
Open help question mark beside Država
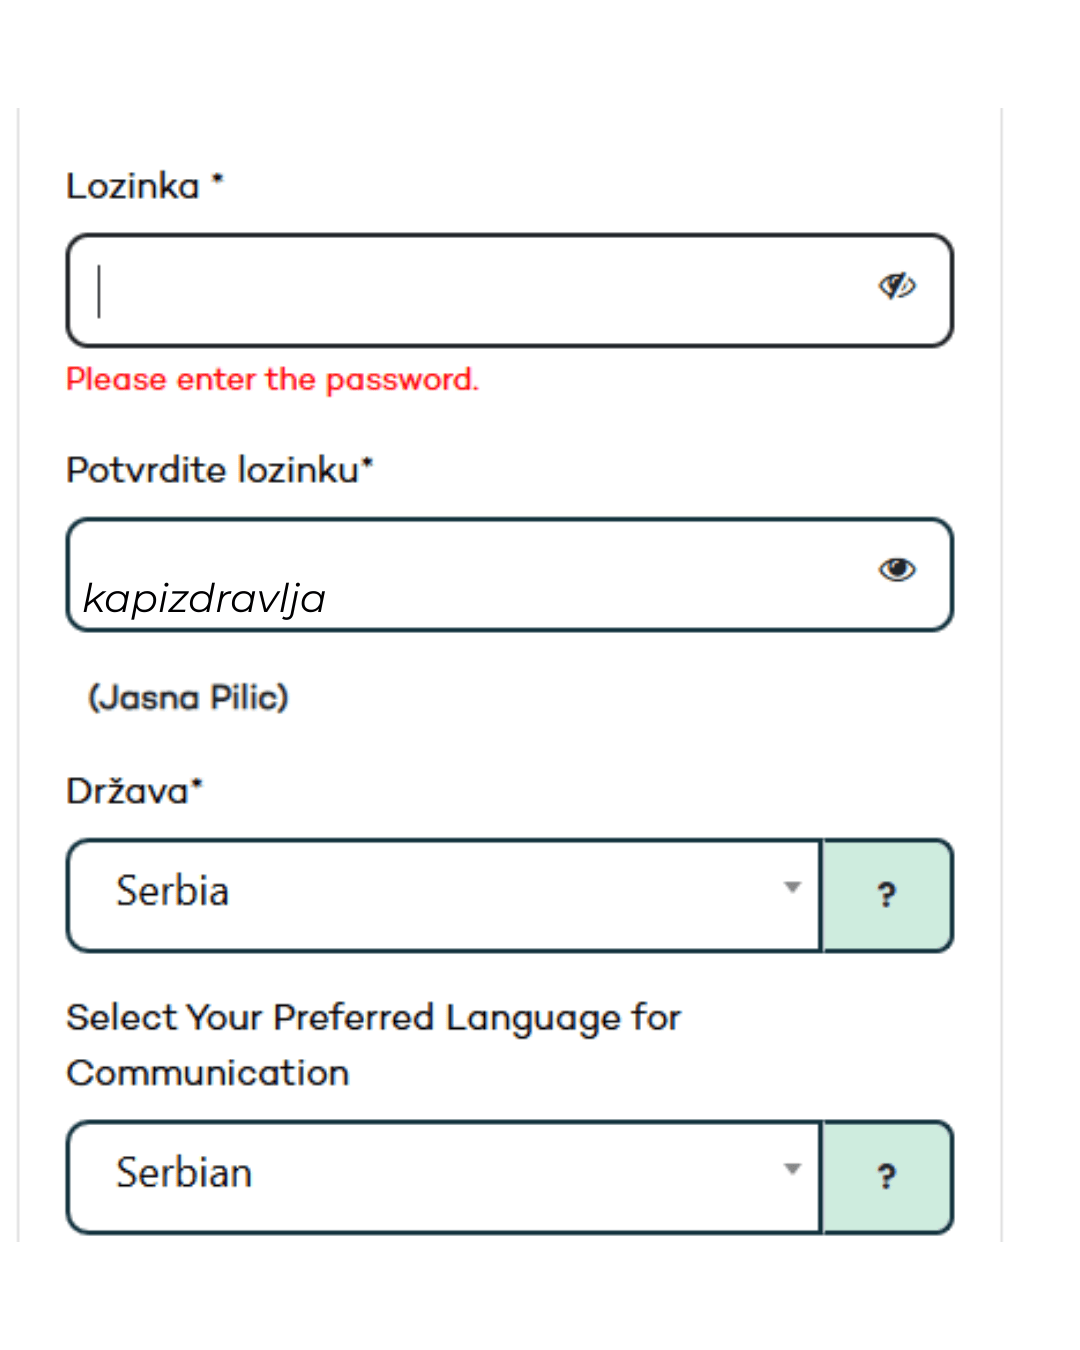(x=887, y=895)
